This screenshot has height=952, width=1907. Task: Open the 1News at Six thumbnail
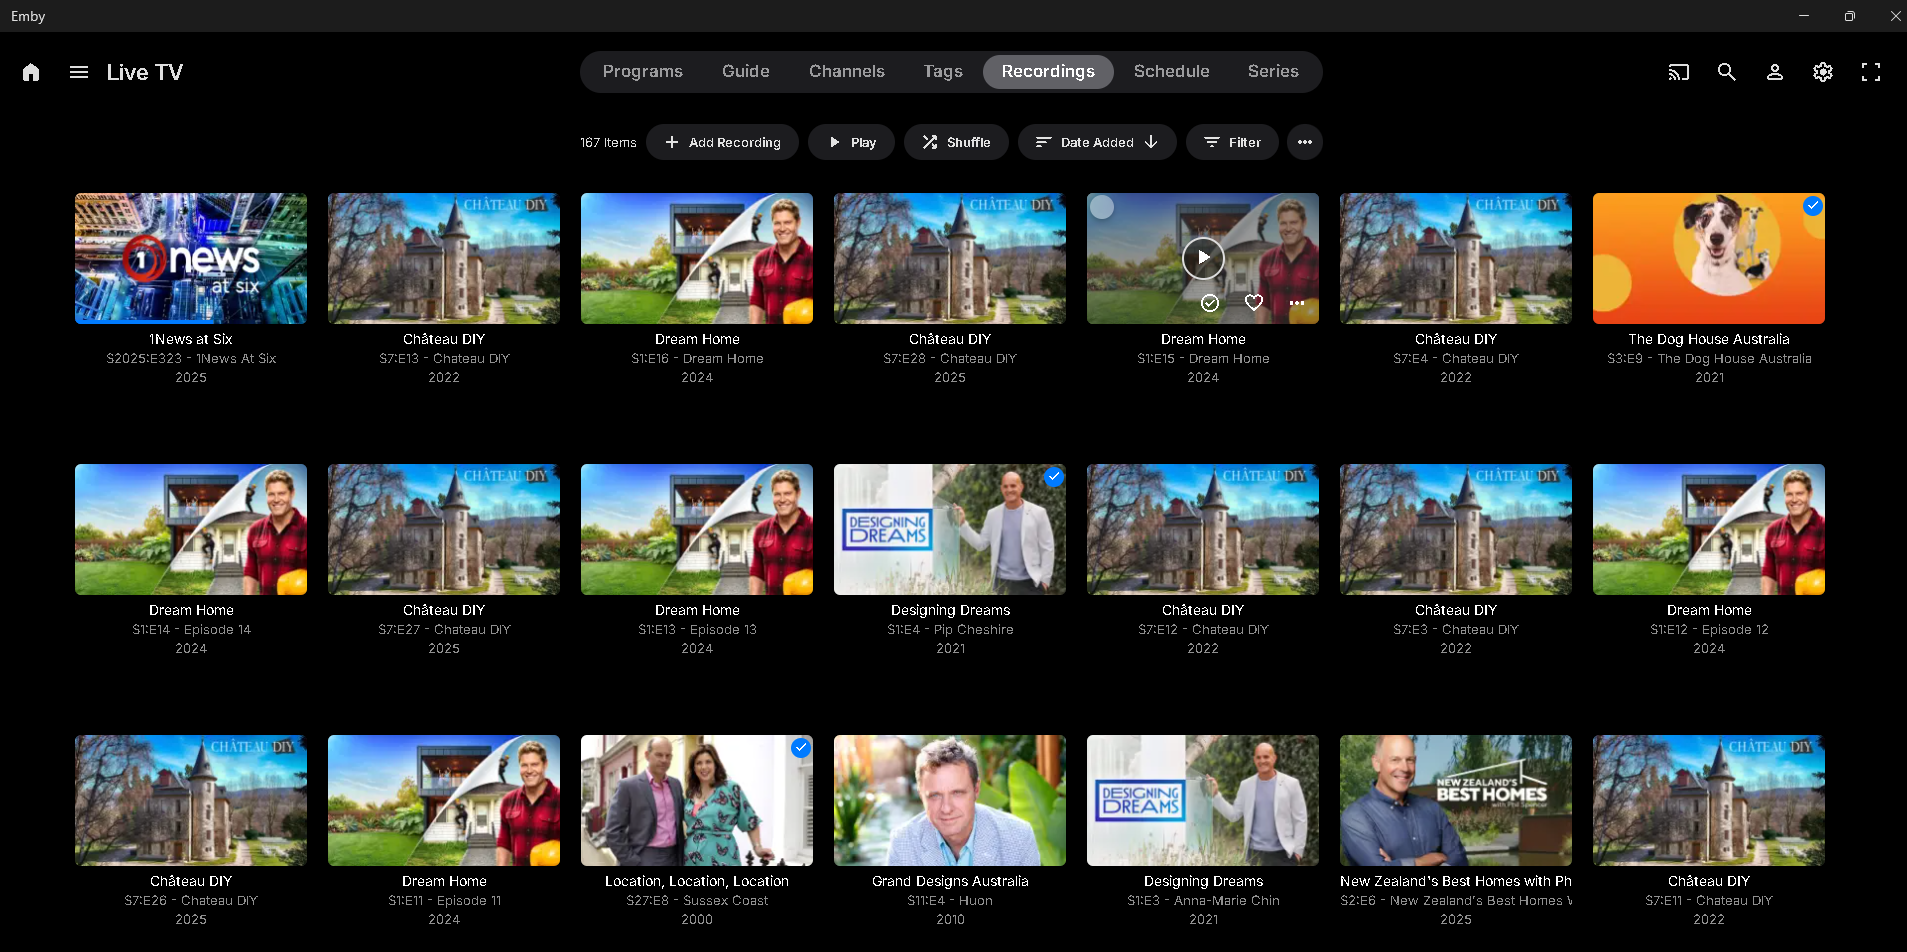[x=191, y=258]
